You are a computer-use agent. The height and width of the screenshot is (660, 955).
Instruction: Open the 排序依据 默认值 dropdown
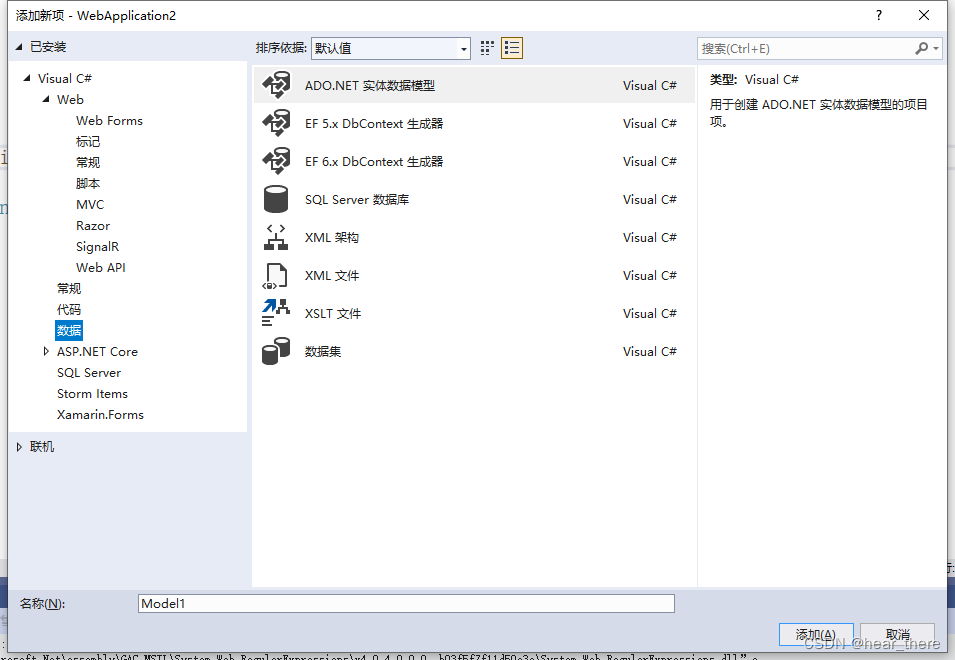[390, 48]
